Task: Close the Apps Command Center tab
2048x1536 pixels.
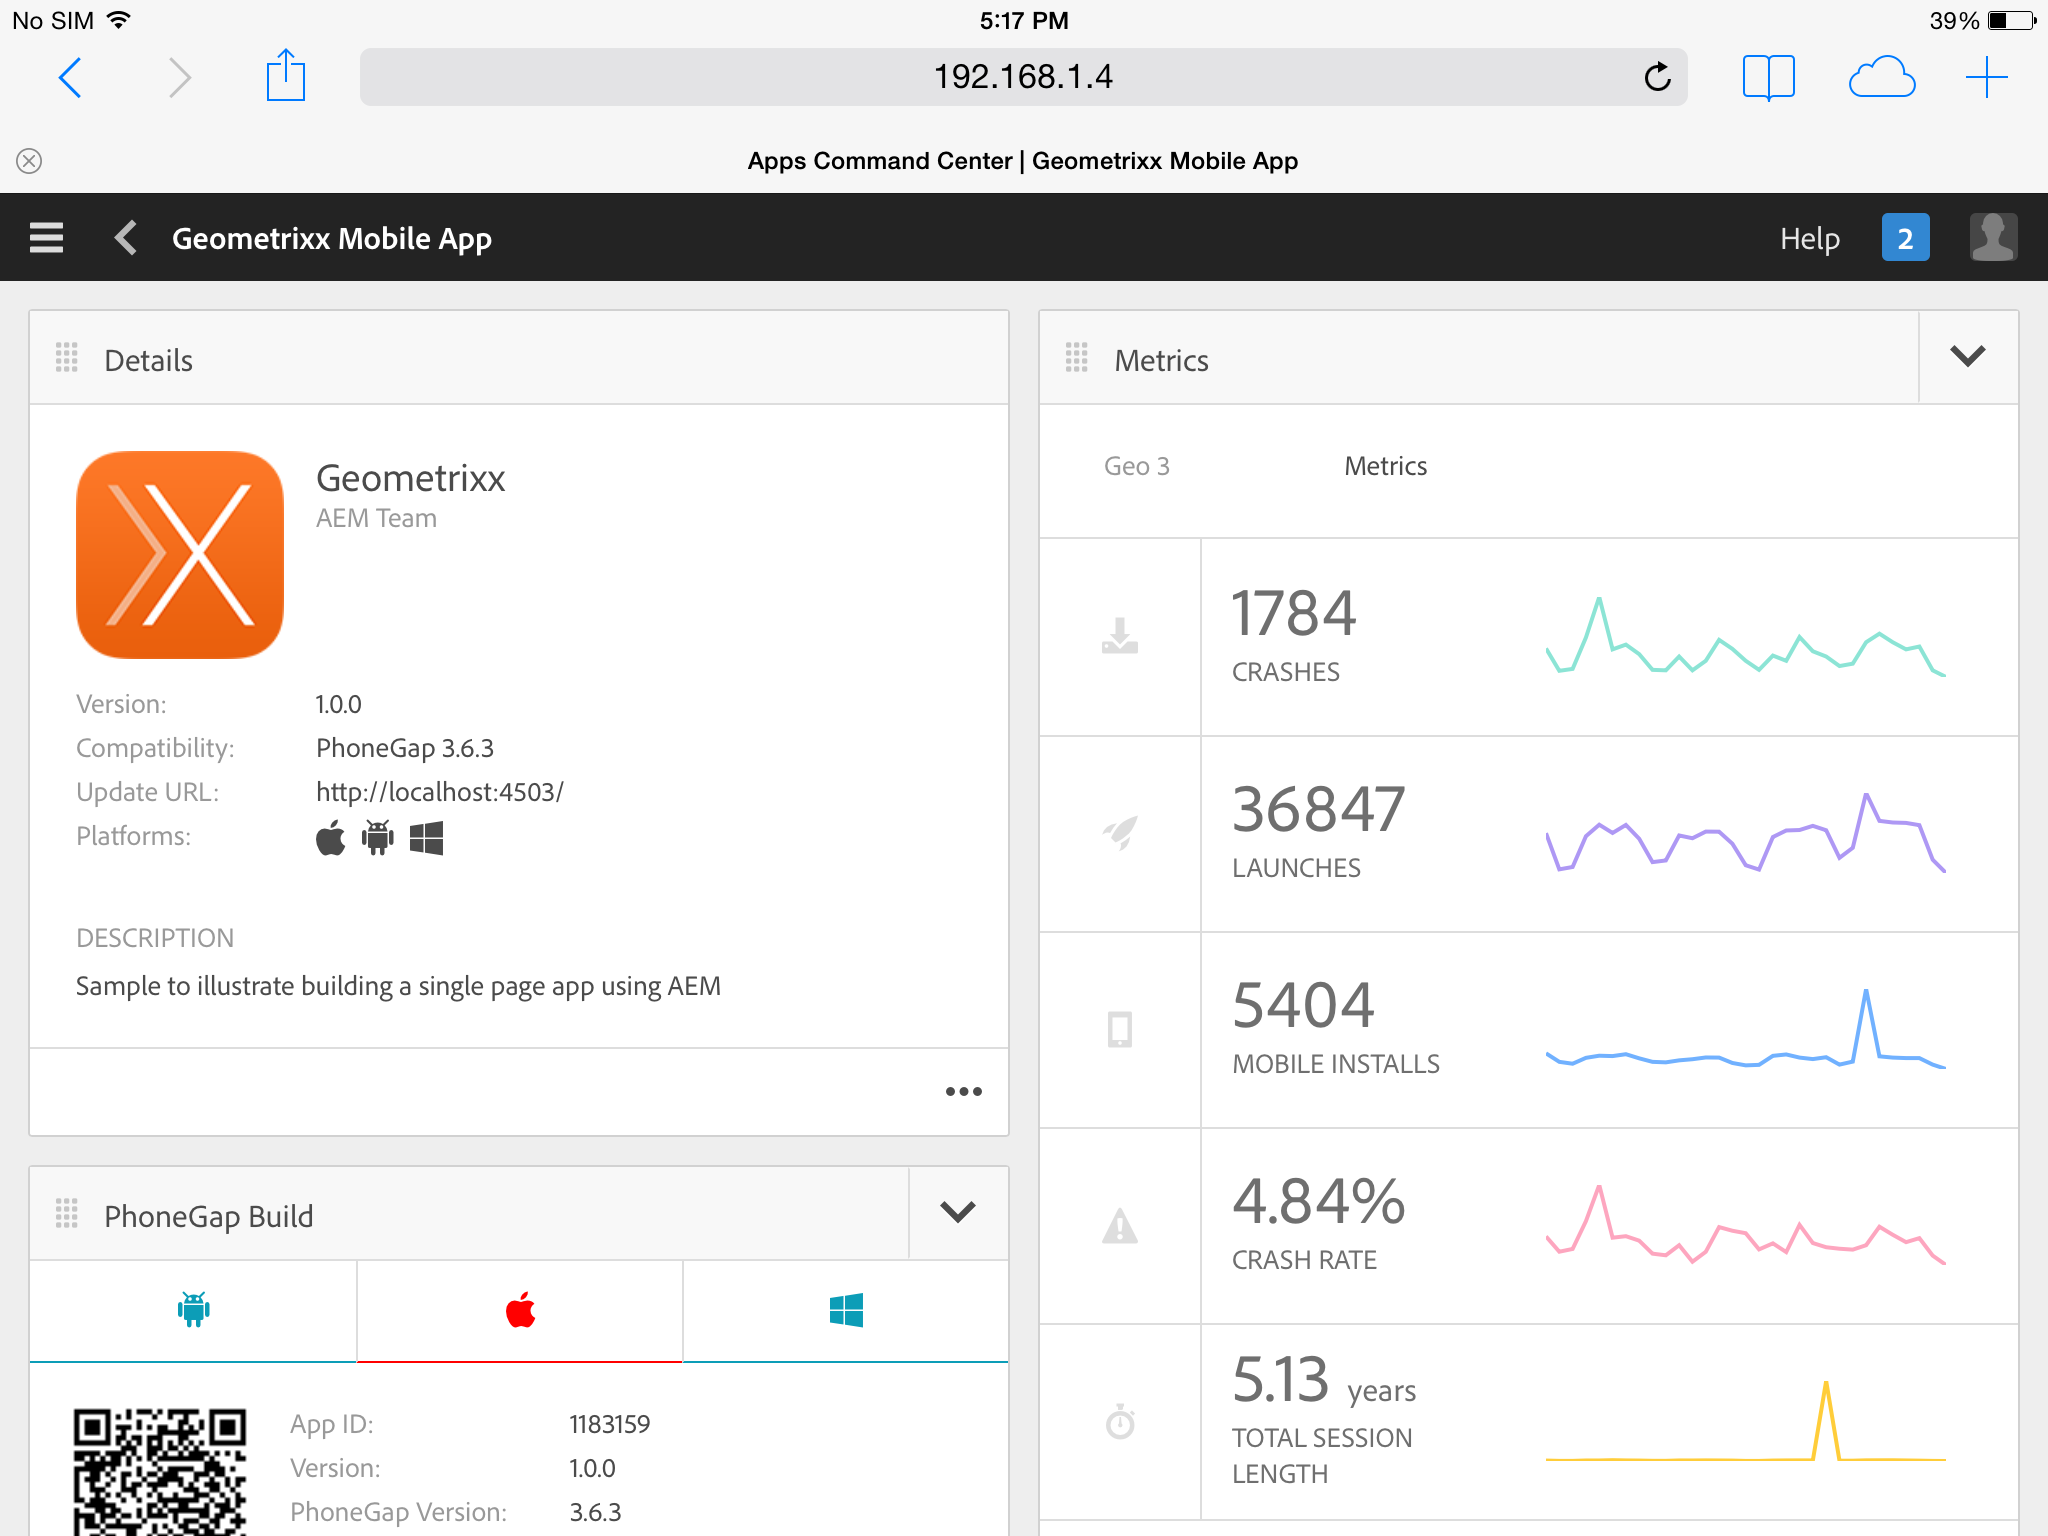Action: click(x=29, y=161)
